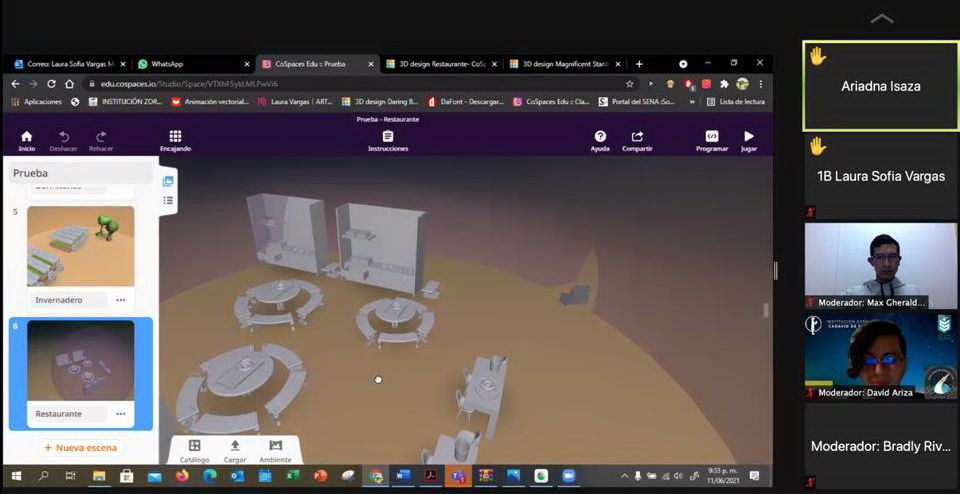Open the Lista de lectura panel
This screenshot has width=960, height=494.
pos(735,102)
